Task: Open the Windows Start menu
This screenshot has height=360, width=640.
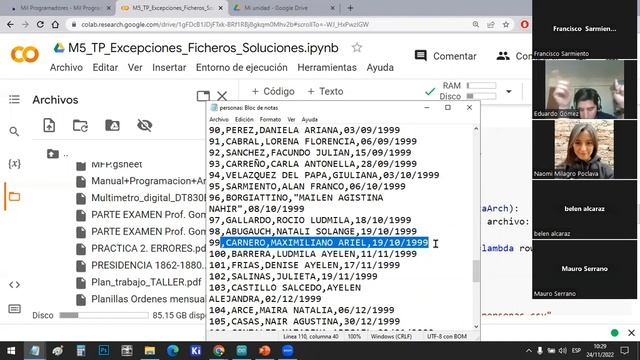Action: point(11,351)
